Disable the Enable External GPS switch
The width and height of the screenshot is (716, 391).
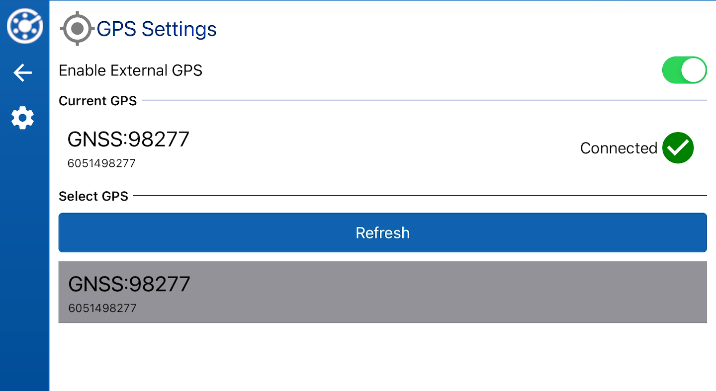(684, 70)
